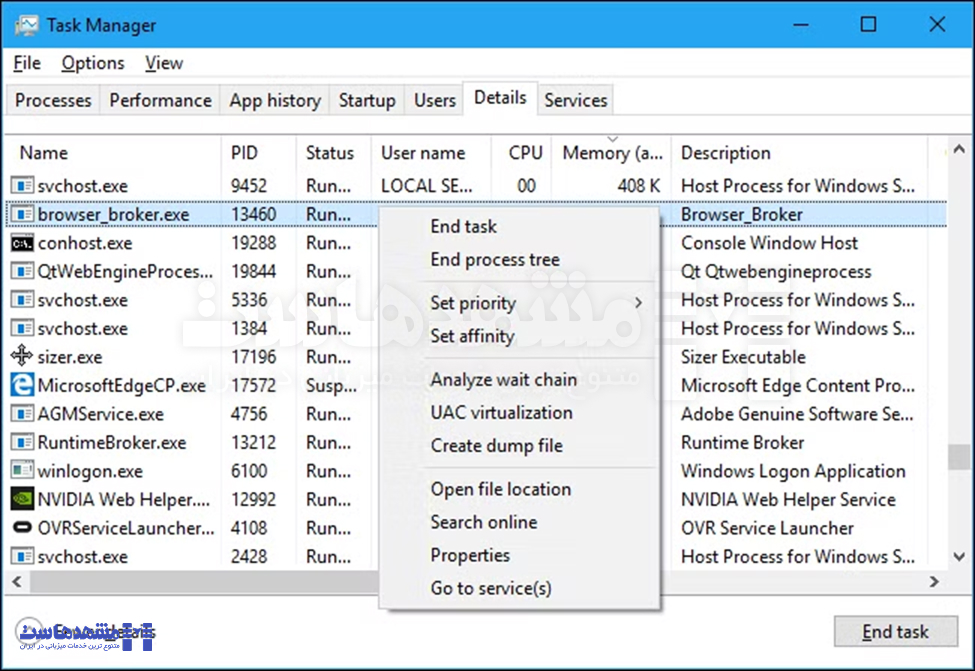Sort by the PID column header
The width and height of the screenshot is (975, 671).
(x=259, y=153)
